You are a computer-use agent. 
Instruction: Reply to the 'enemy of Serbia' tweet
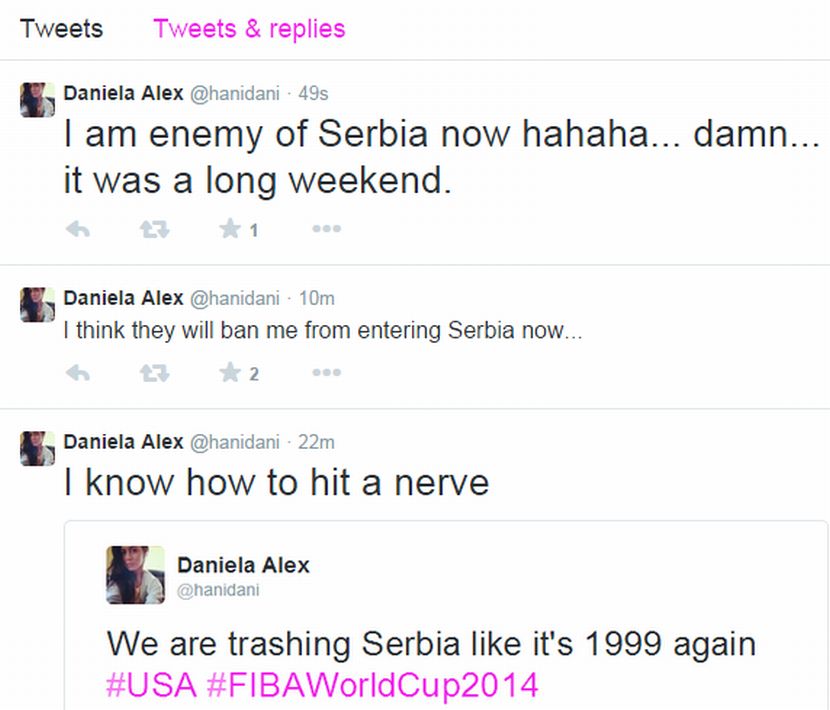pyautogui.click(x=77, y=230)
